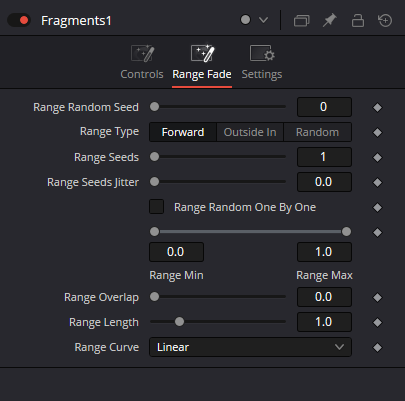Click the Range Max slider handle
Viewport: 405px width, 401px height.
[346, 231]
